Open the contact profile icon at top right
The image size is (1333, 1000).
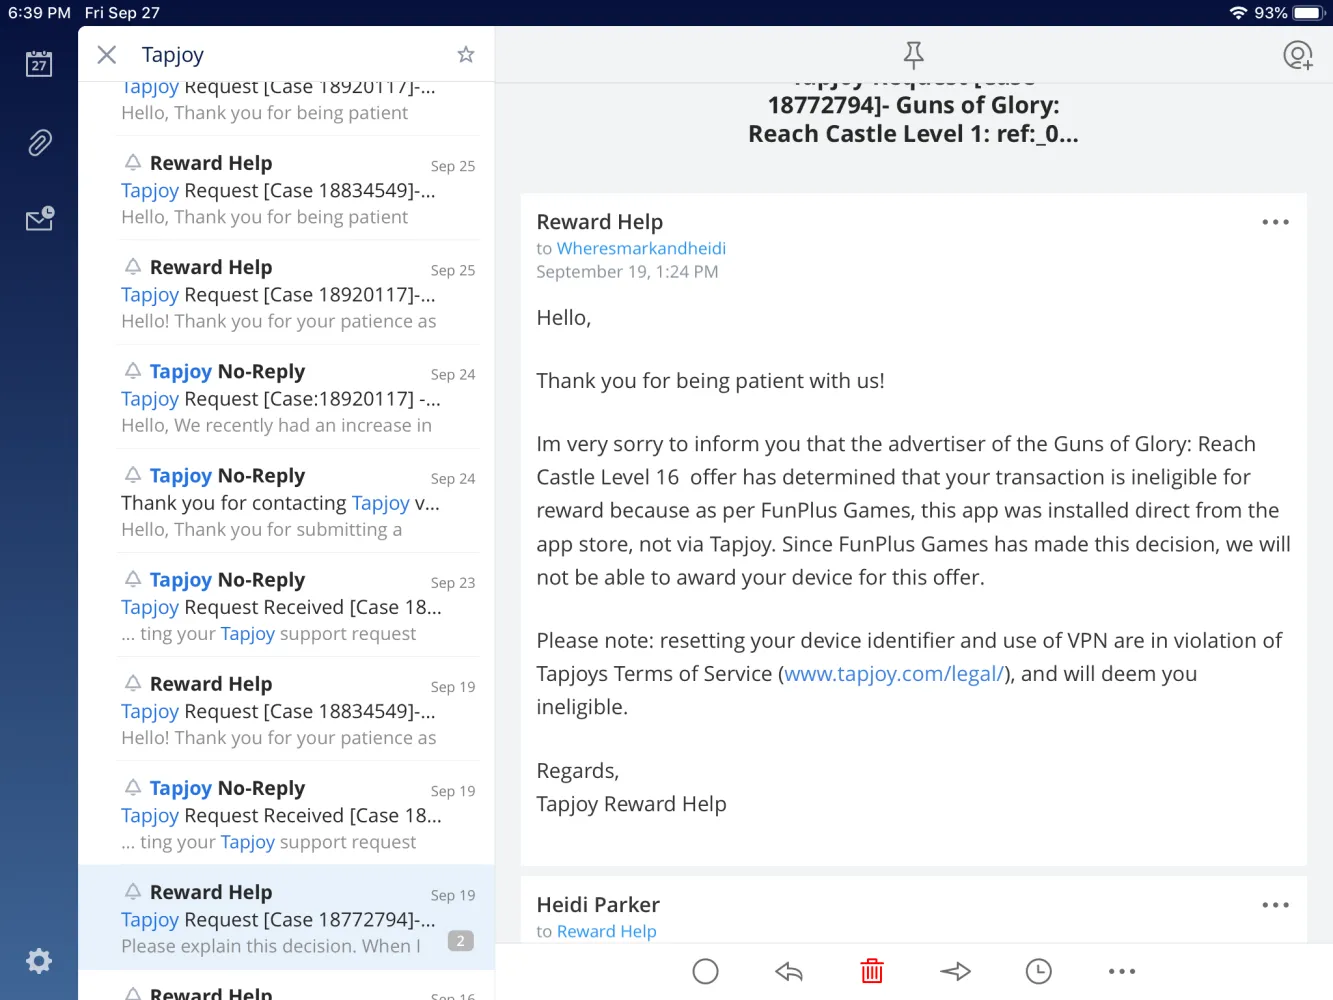pos(1297,55)
